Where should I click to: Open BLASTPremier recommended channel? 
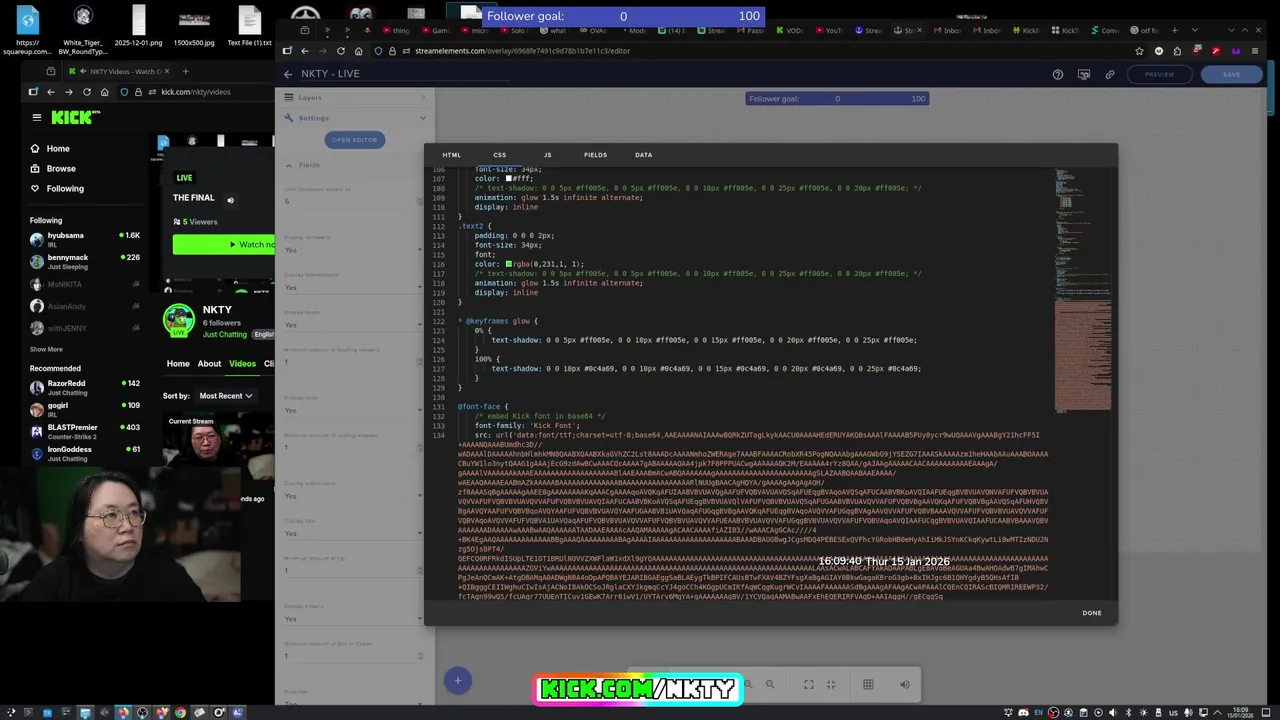pyautogui.click(x=85, y=431)
